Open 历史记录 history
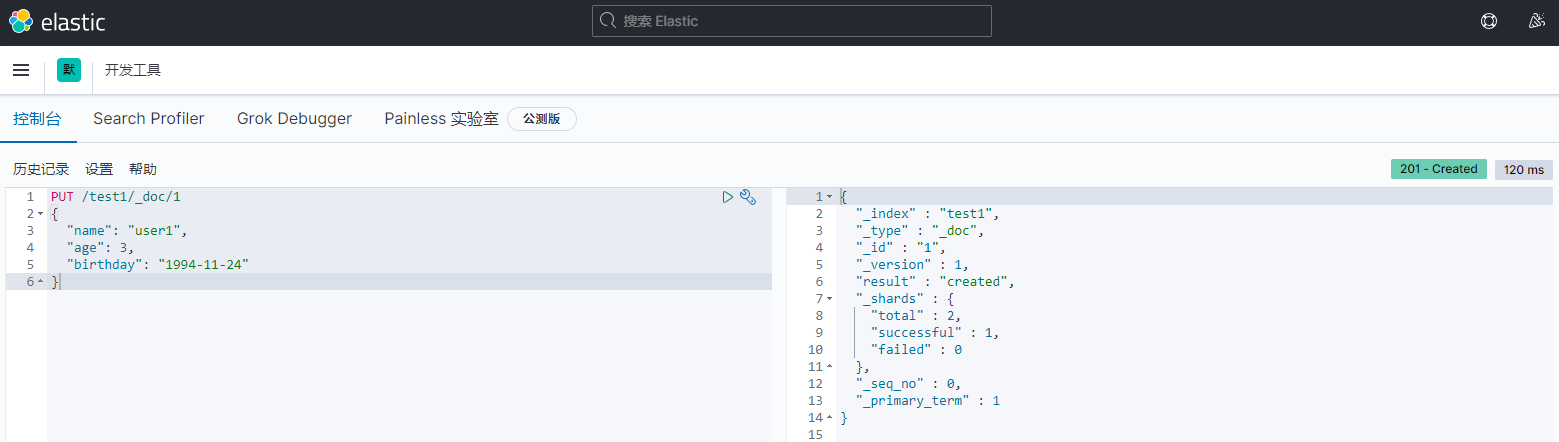Image resolution: width=1559 pixels, height=442 pixels. click(41, 169)
